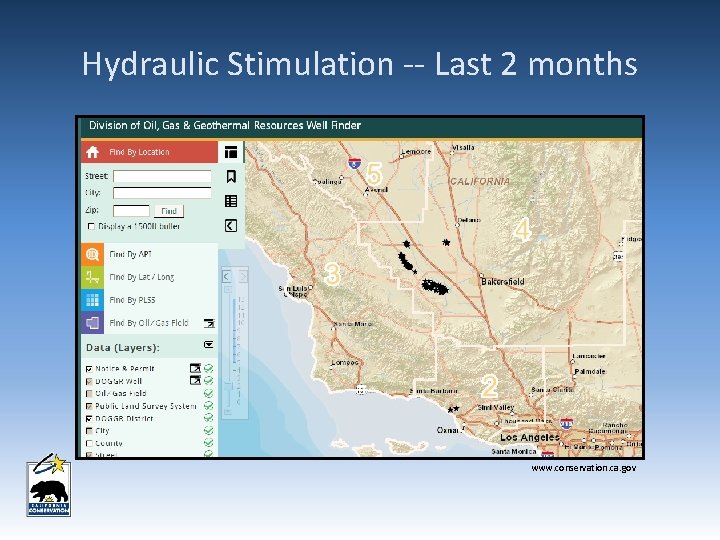Click the Los Angeles label on the map
Screen dimensions: 720x540
point(529,437)
